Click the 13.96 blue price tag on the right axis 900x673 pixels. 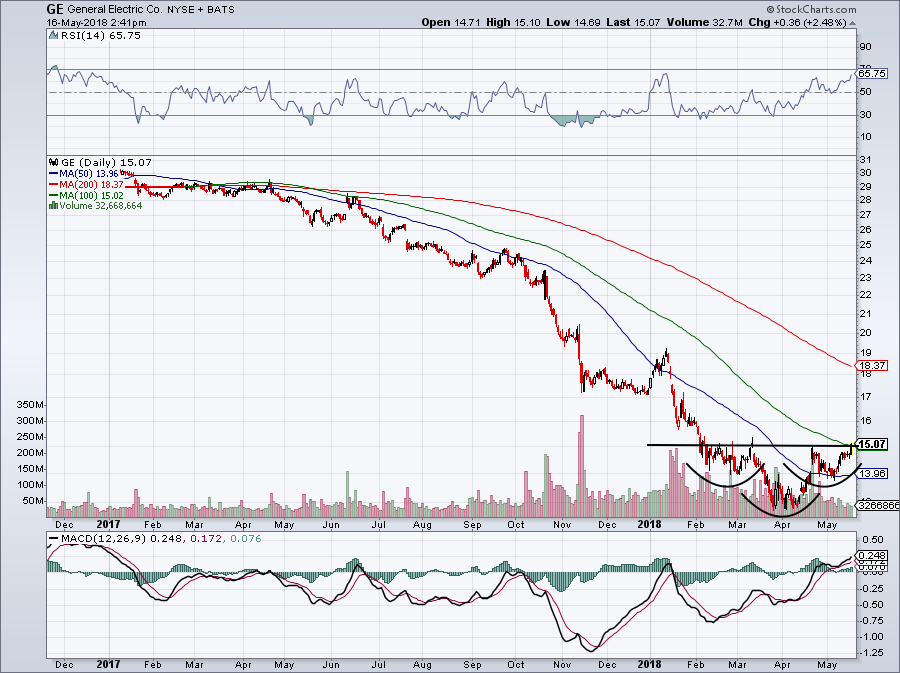click(x=872, y=473)
